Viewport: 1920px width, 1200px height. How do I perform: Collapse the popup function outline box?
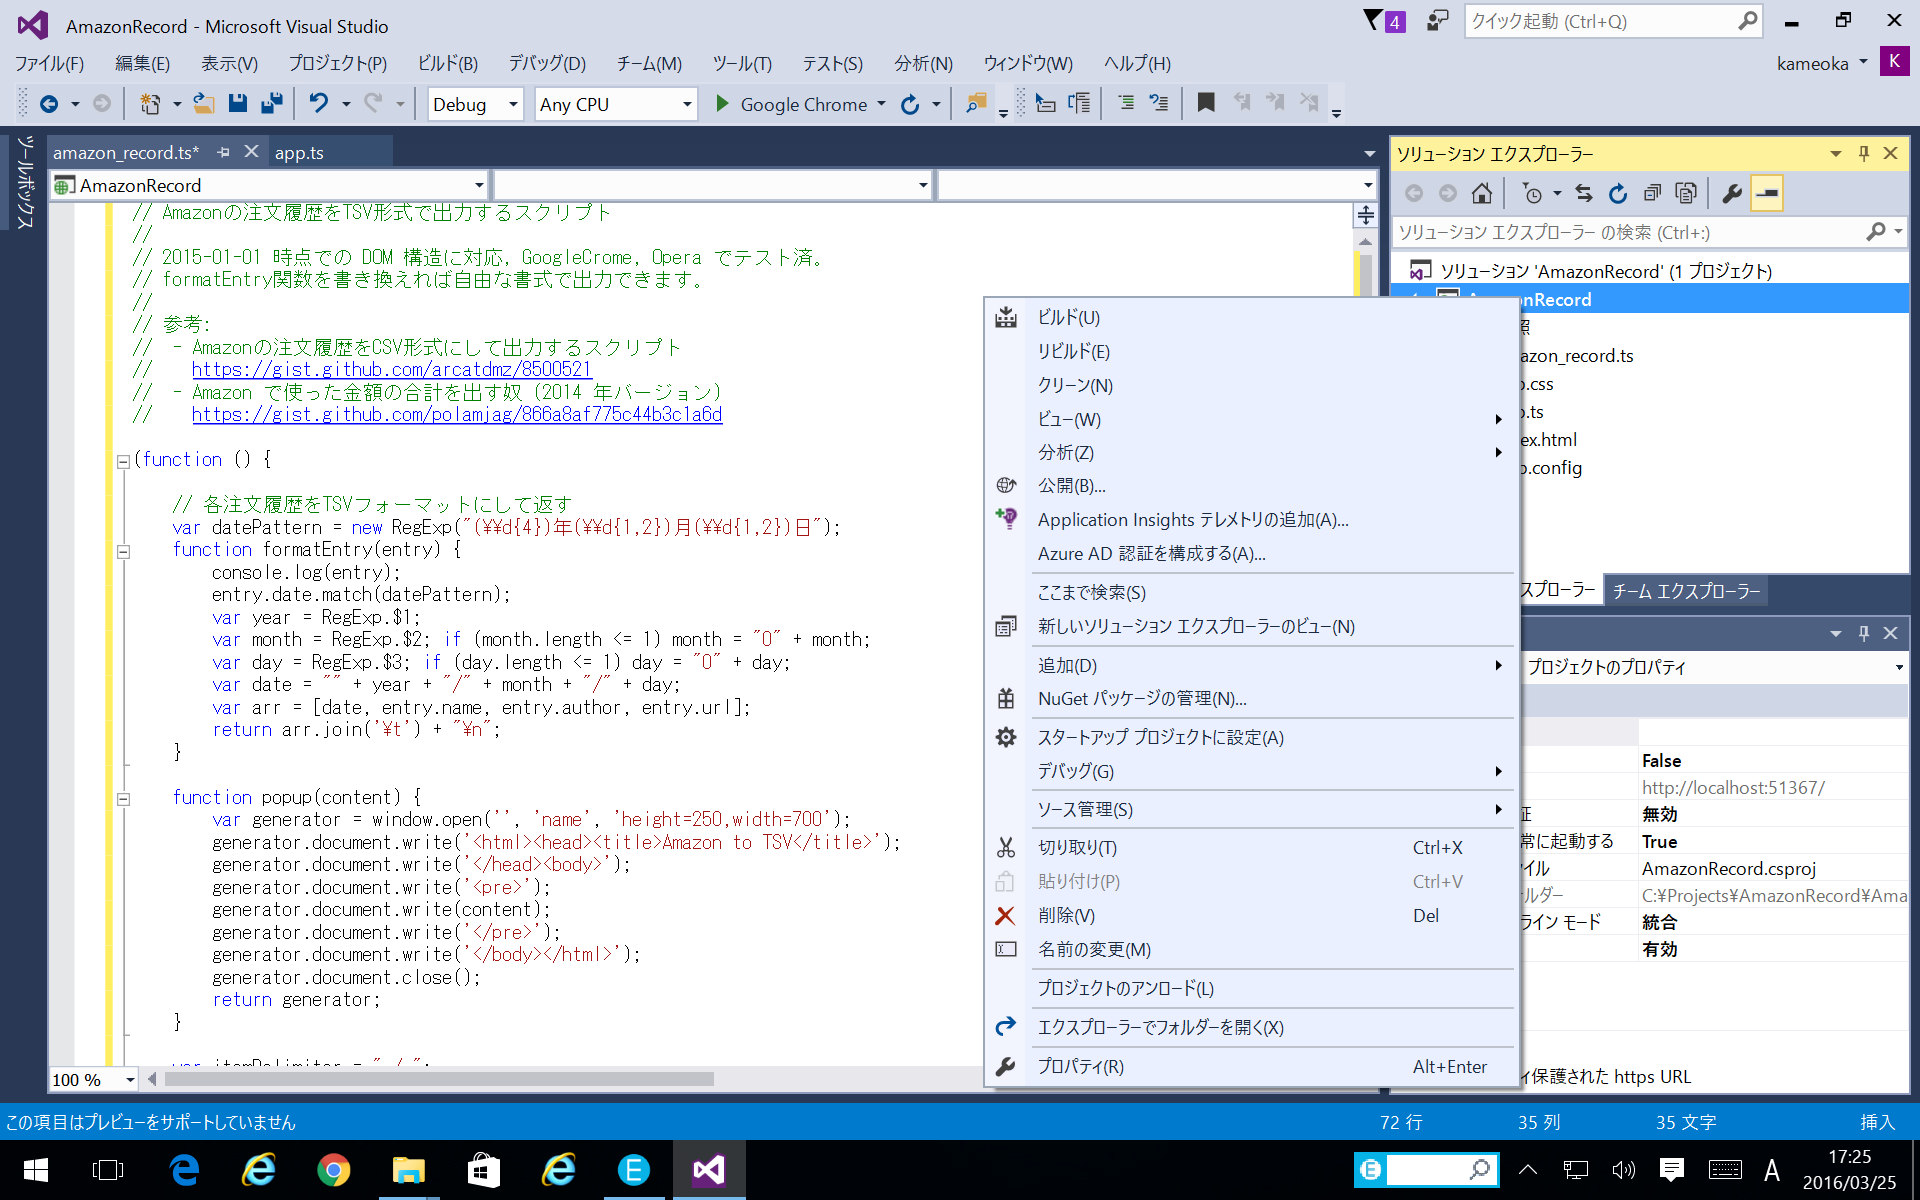[123, 799]
